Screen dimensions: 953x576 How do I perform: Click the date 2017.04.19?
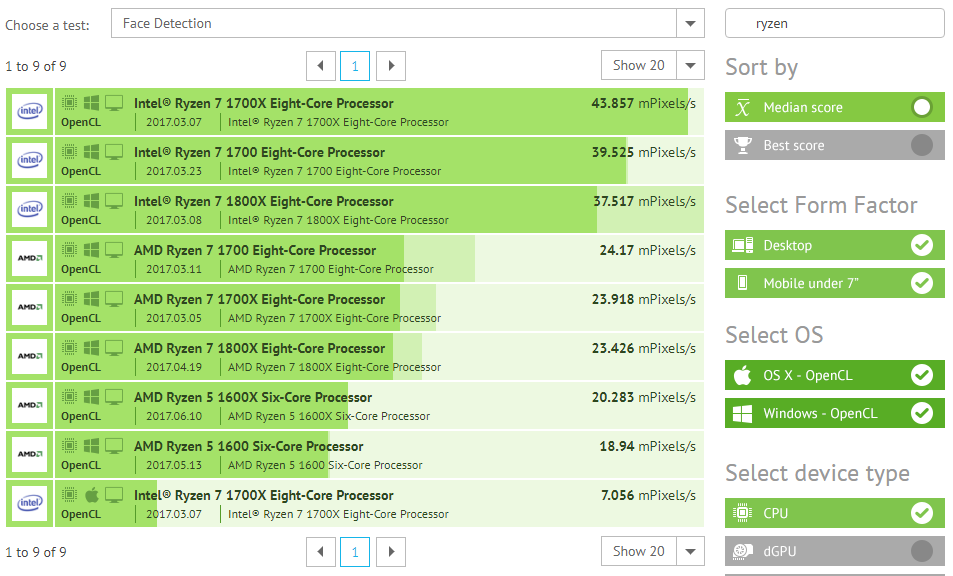[x=174, y=367]
